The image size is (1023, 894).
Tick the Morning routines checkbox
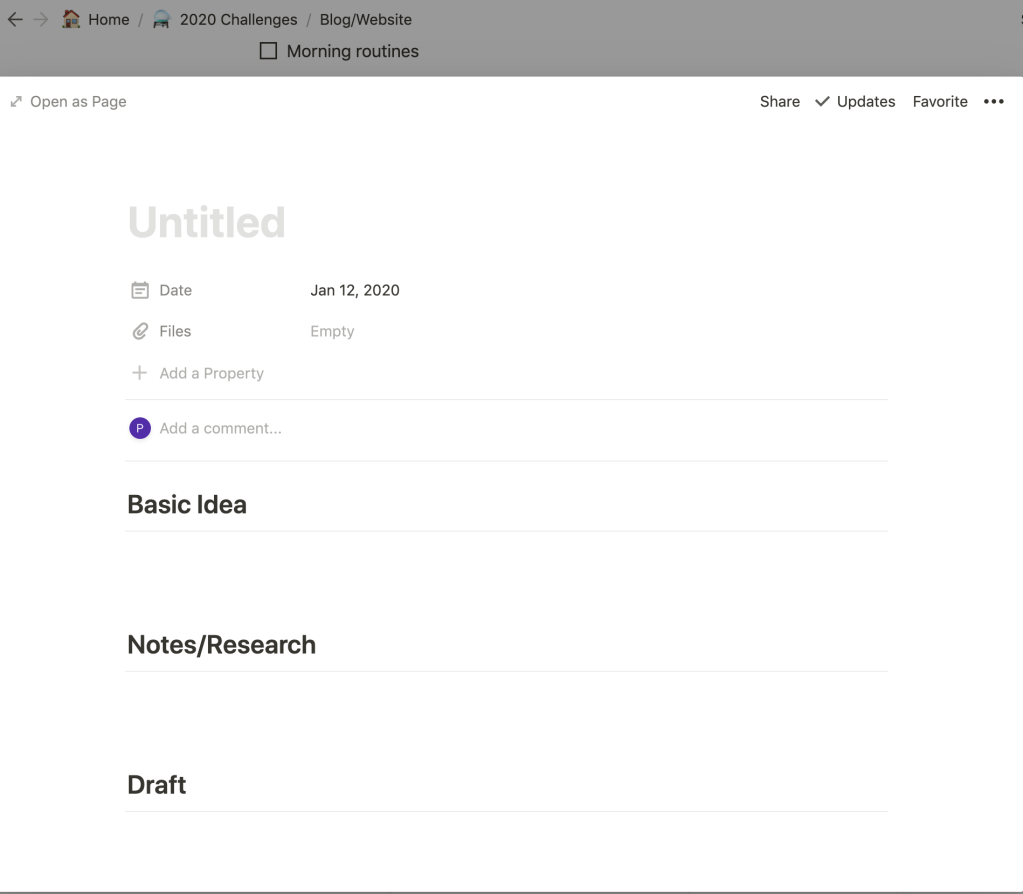[268, 51]
